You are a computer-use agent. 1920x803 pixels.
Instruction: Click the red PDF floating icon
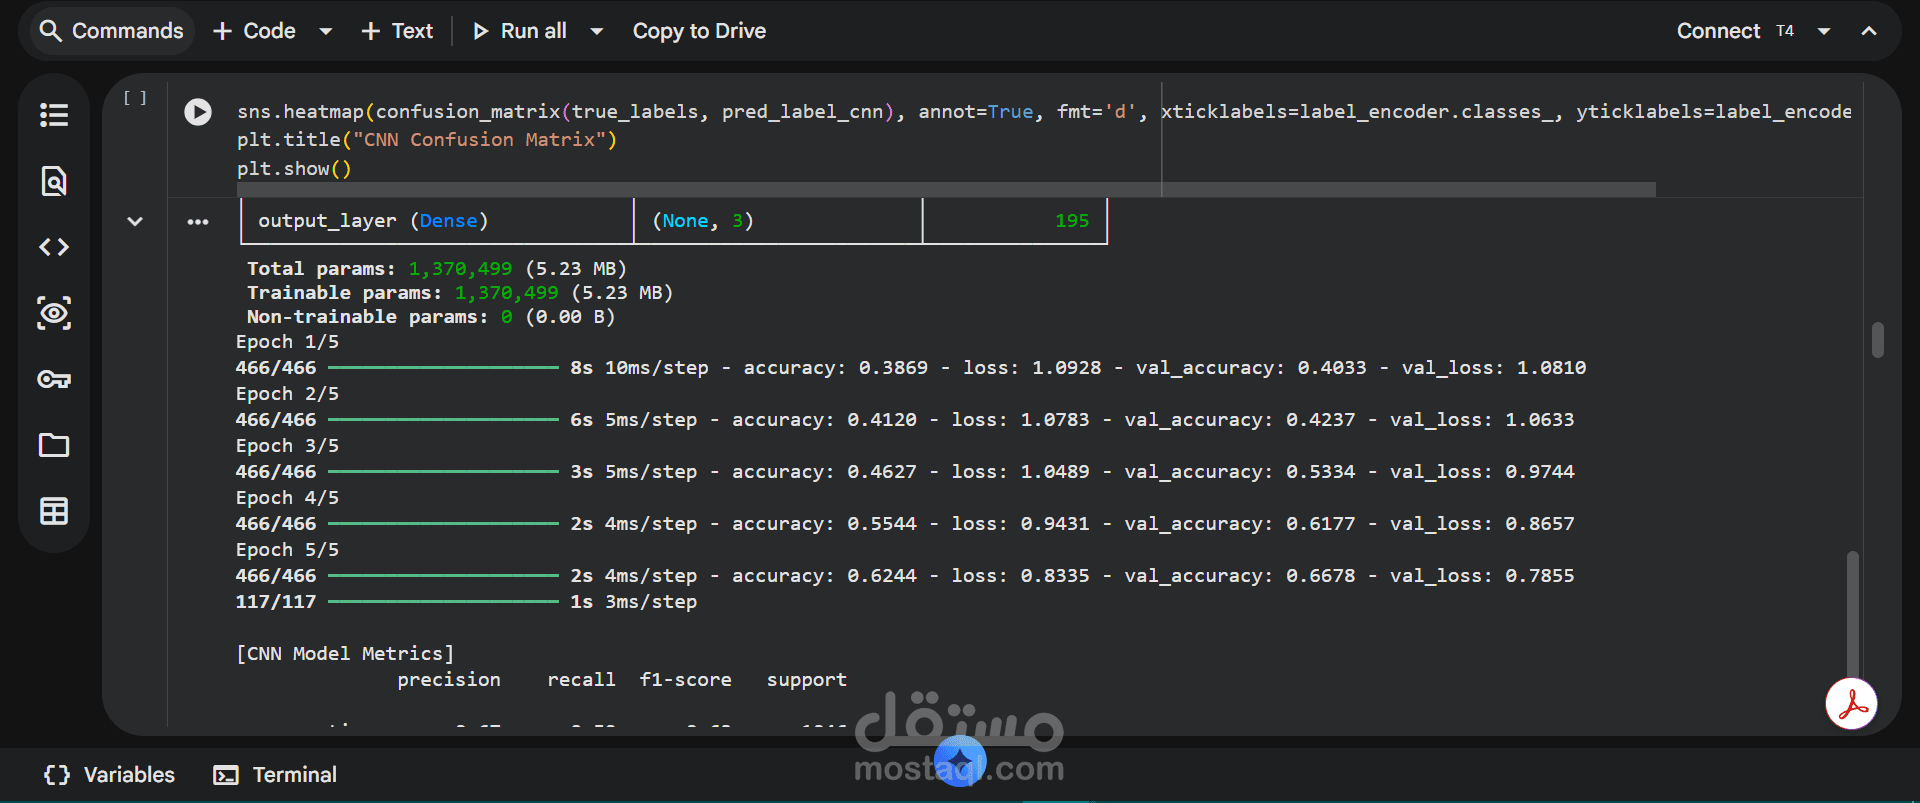coord(1852,704)
